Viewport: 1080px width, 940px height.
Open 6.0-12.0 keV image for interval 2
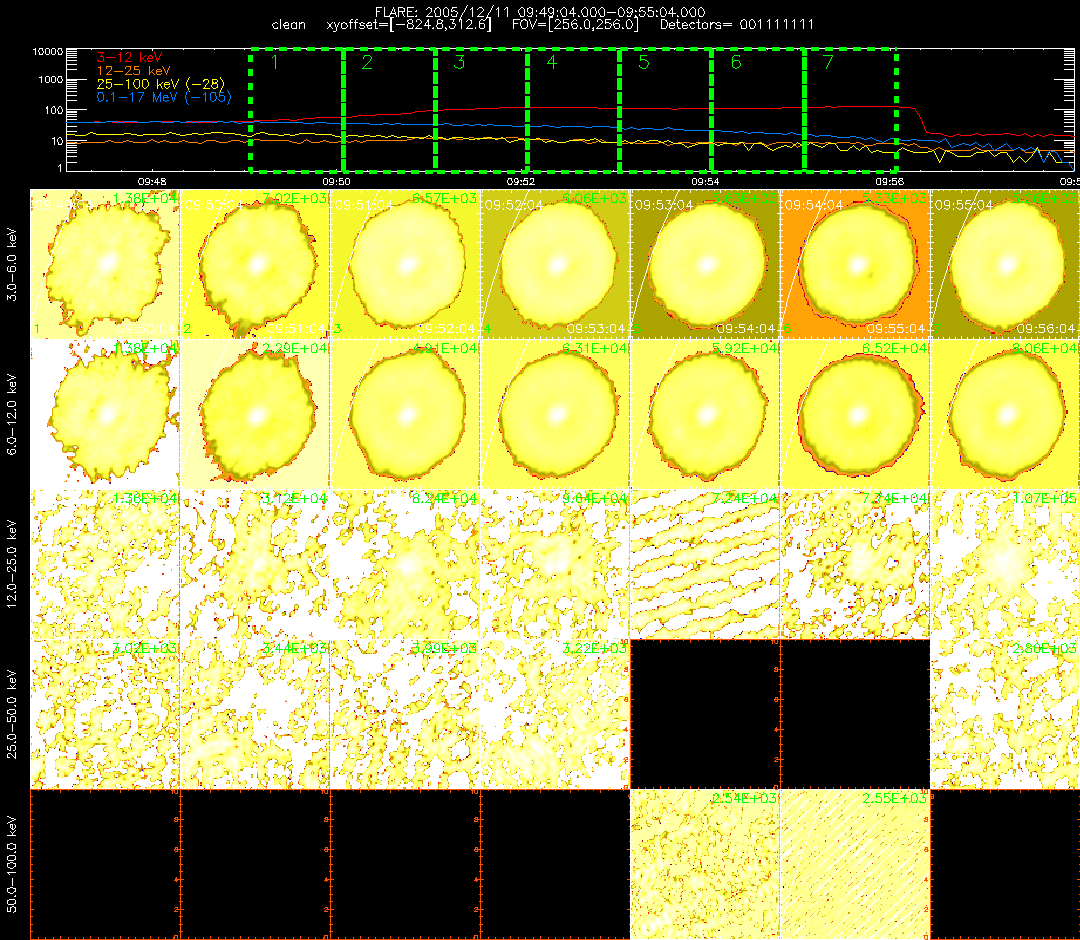[x=255, y=414]
